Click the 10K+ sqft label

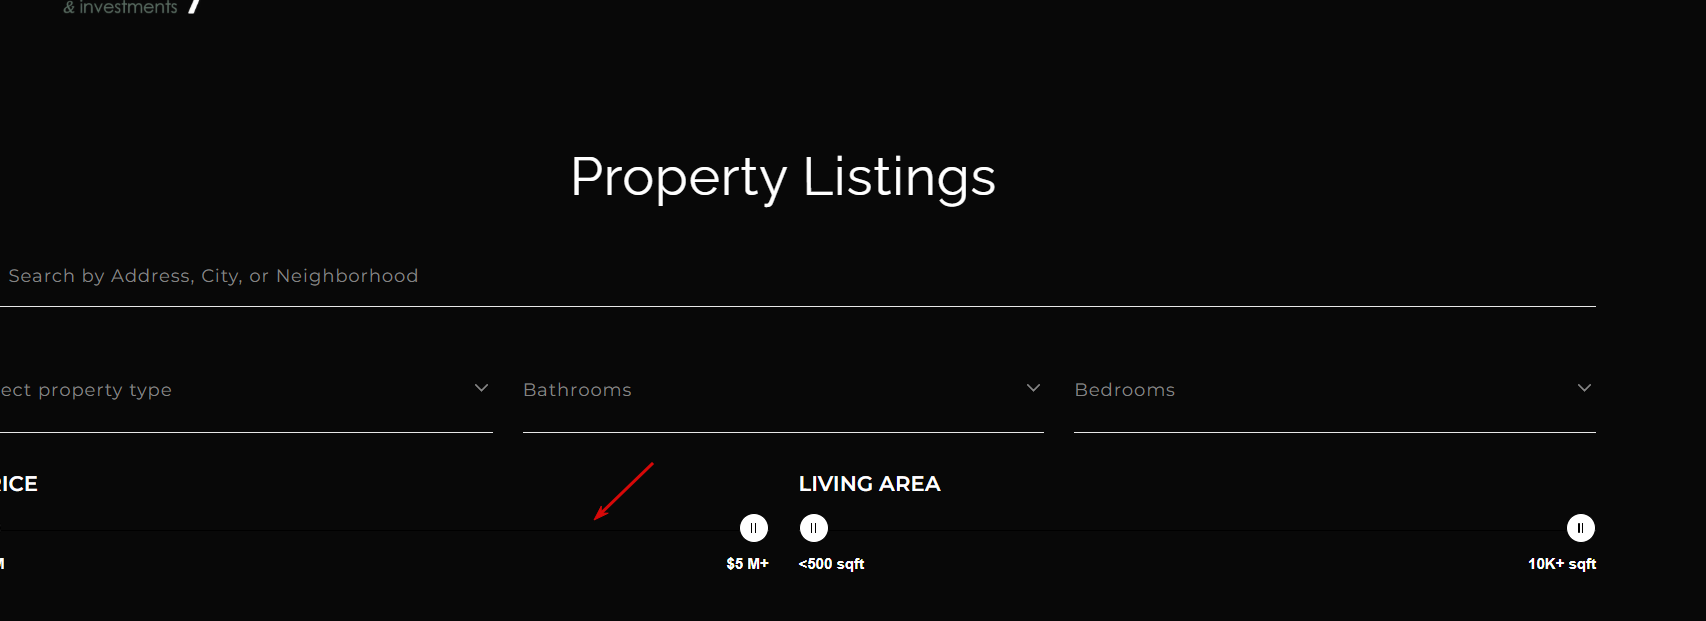(1562, 564)
